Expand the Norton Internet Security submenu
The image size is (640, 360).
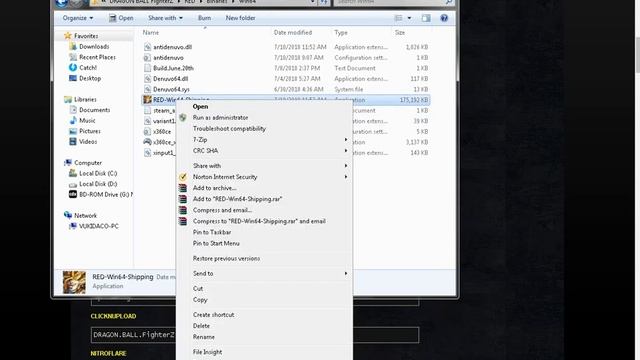coord(264,177)
